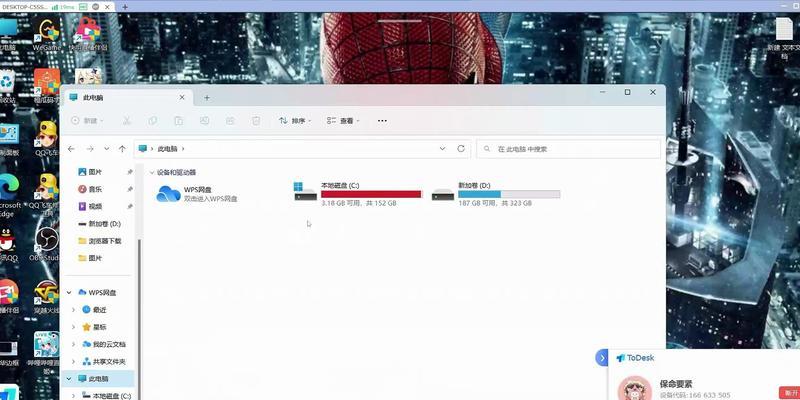Click the 在 此电脑 中搜索 search box

point(568,149)
